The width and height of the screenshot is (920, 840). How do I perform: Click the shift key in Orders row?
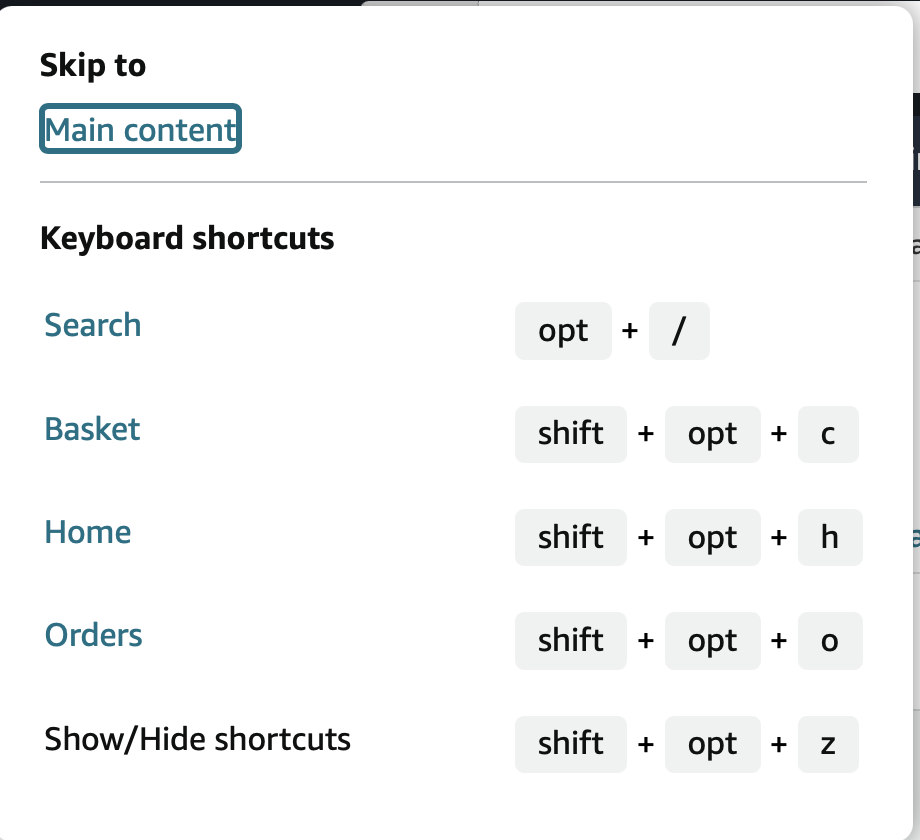(x=571, y=641)
